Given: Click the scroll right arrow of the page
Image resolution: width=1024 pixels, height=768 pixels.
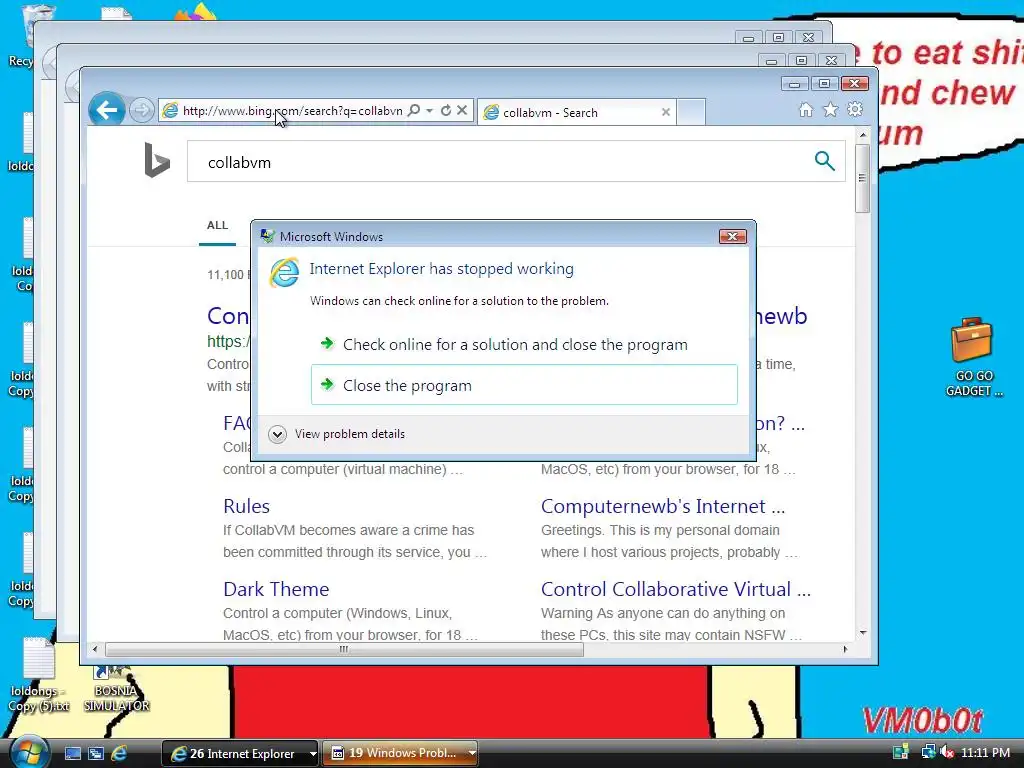Looking at the screenshot, I should [x=845, y=649].
